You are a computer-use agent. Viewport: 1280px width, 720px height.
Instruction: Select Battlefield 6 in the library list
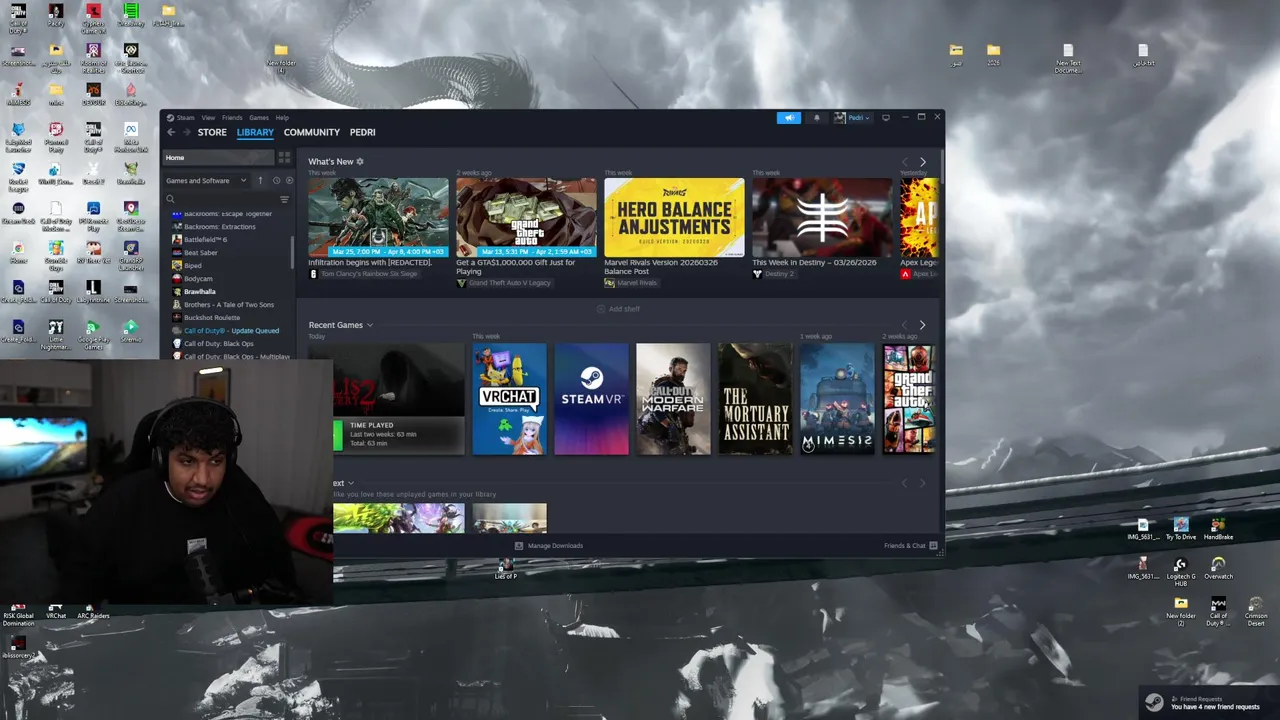(x=205, y=239)
